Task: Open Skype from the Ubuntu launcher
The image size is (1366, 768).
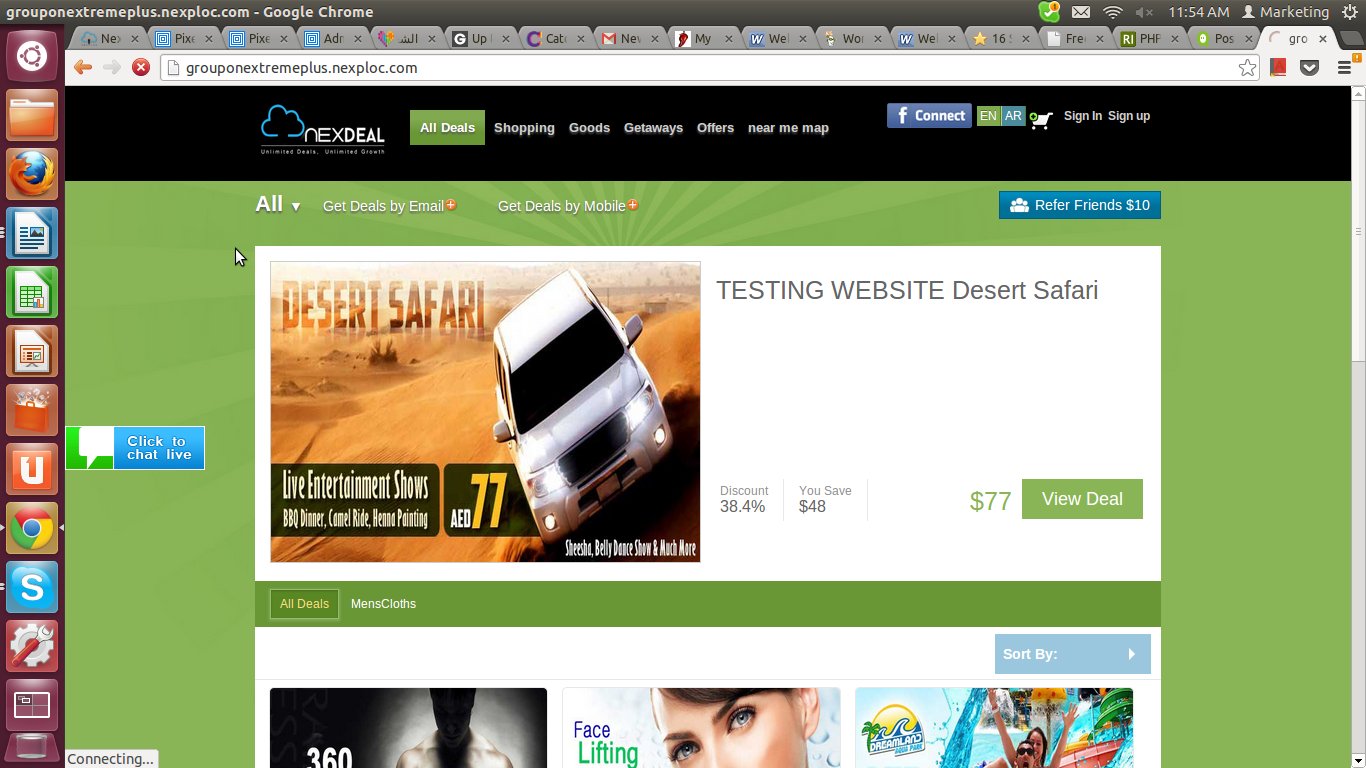Action: tap(32, 587)
